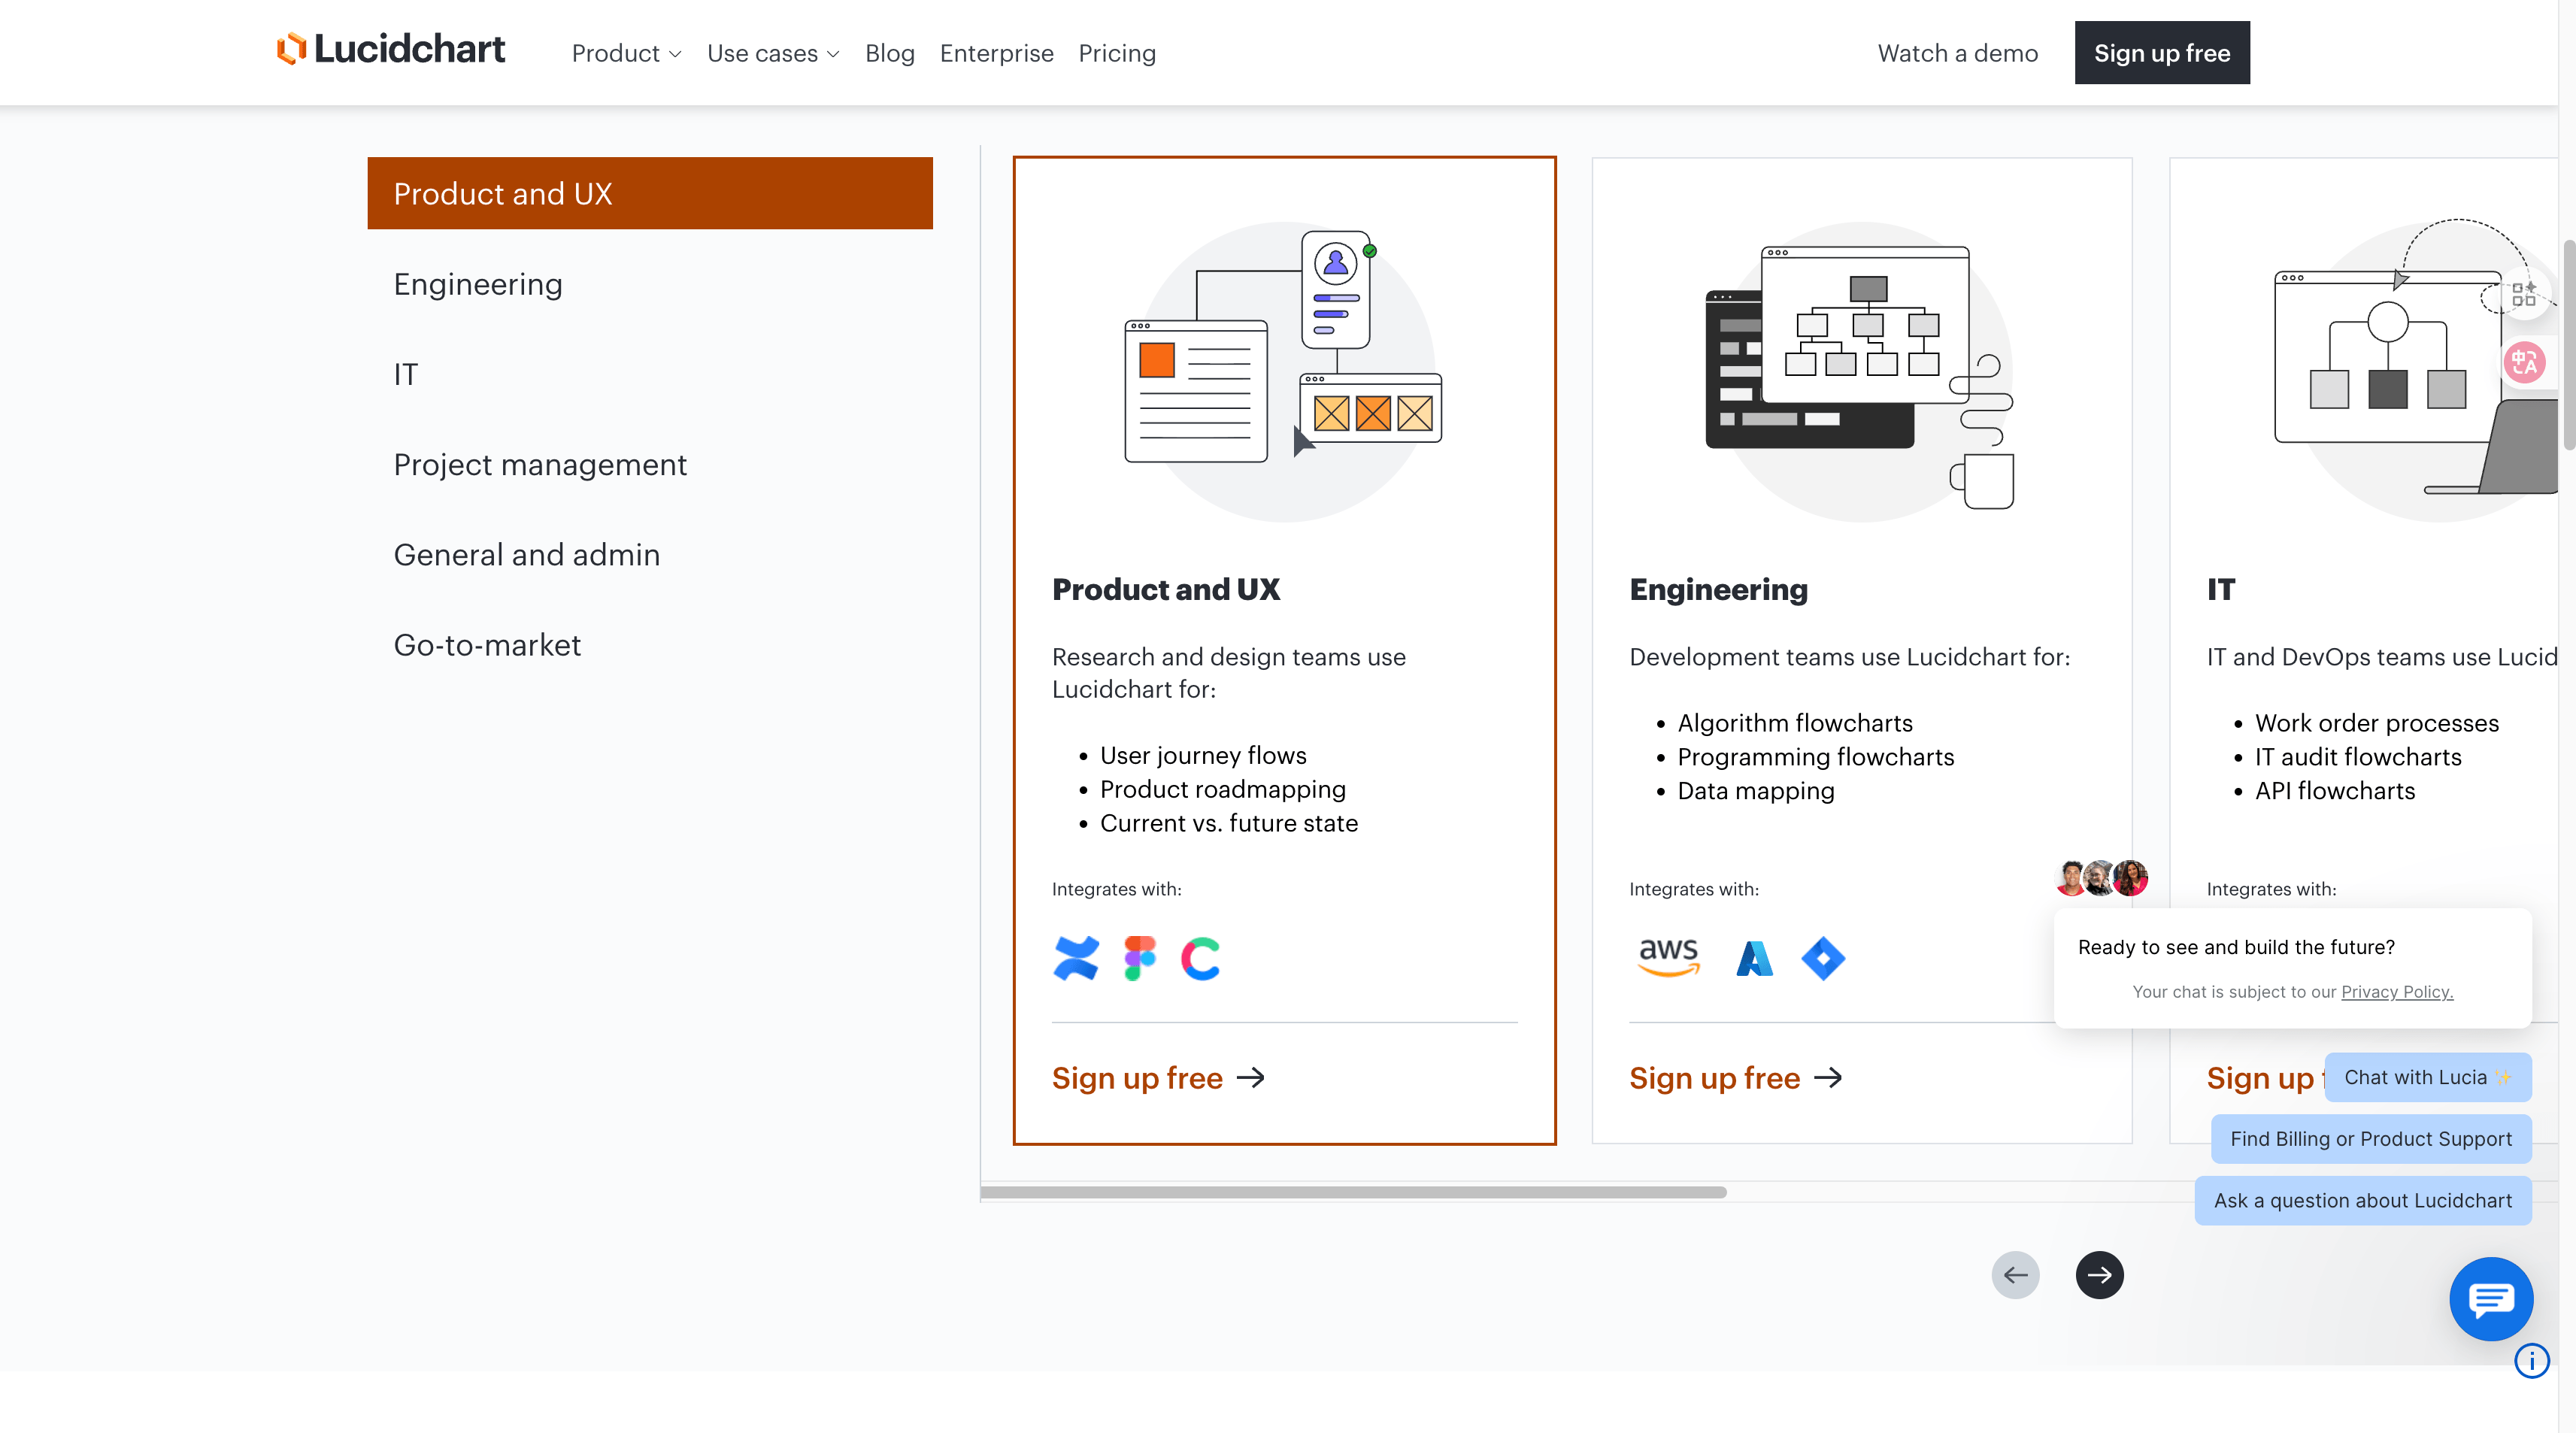Open the chat bubble in the bottom corner

tap(2491, 1299)
